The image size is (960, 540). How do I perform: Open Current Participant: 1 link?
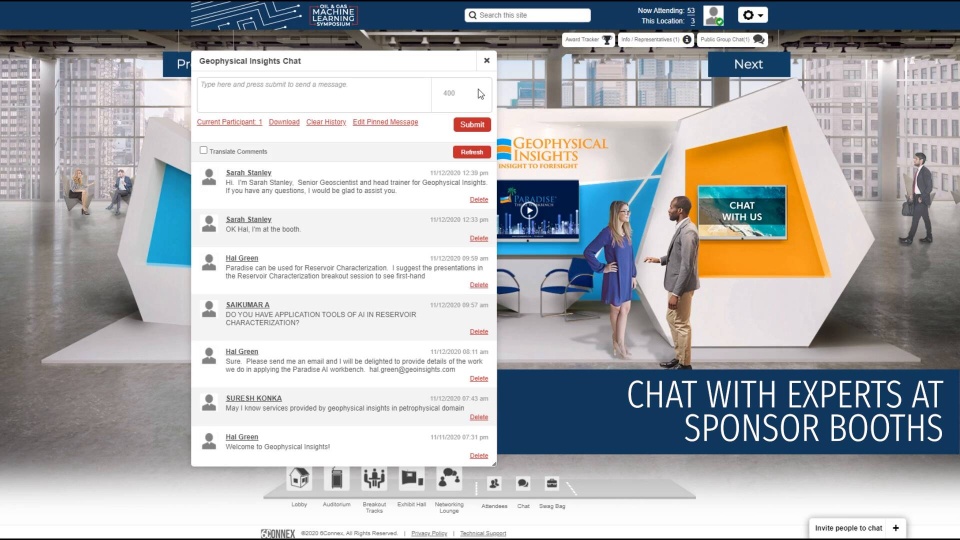229,122
